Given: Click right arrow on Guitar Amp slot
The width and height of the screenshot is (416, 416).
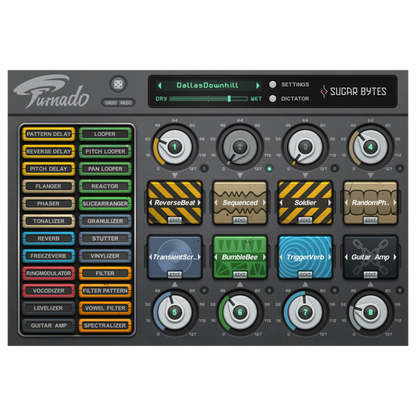Looking at the screenshot, I should (x=395, y=257).
